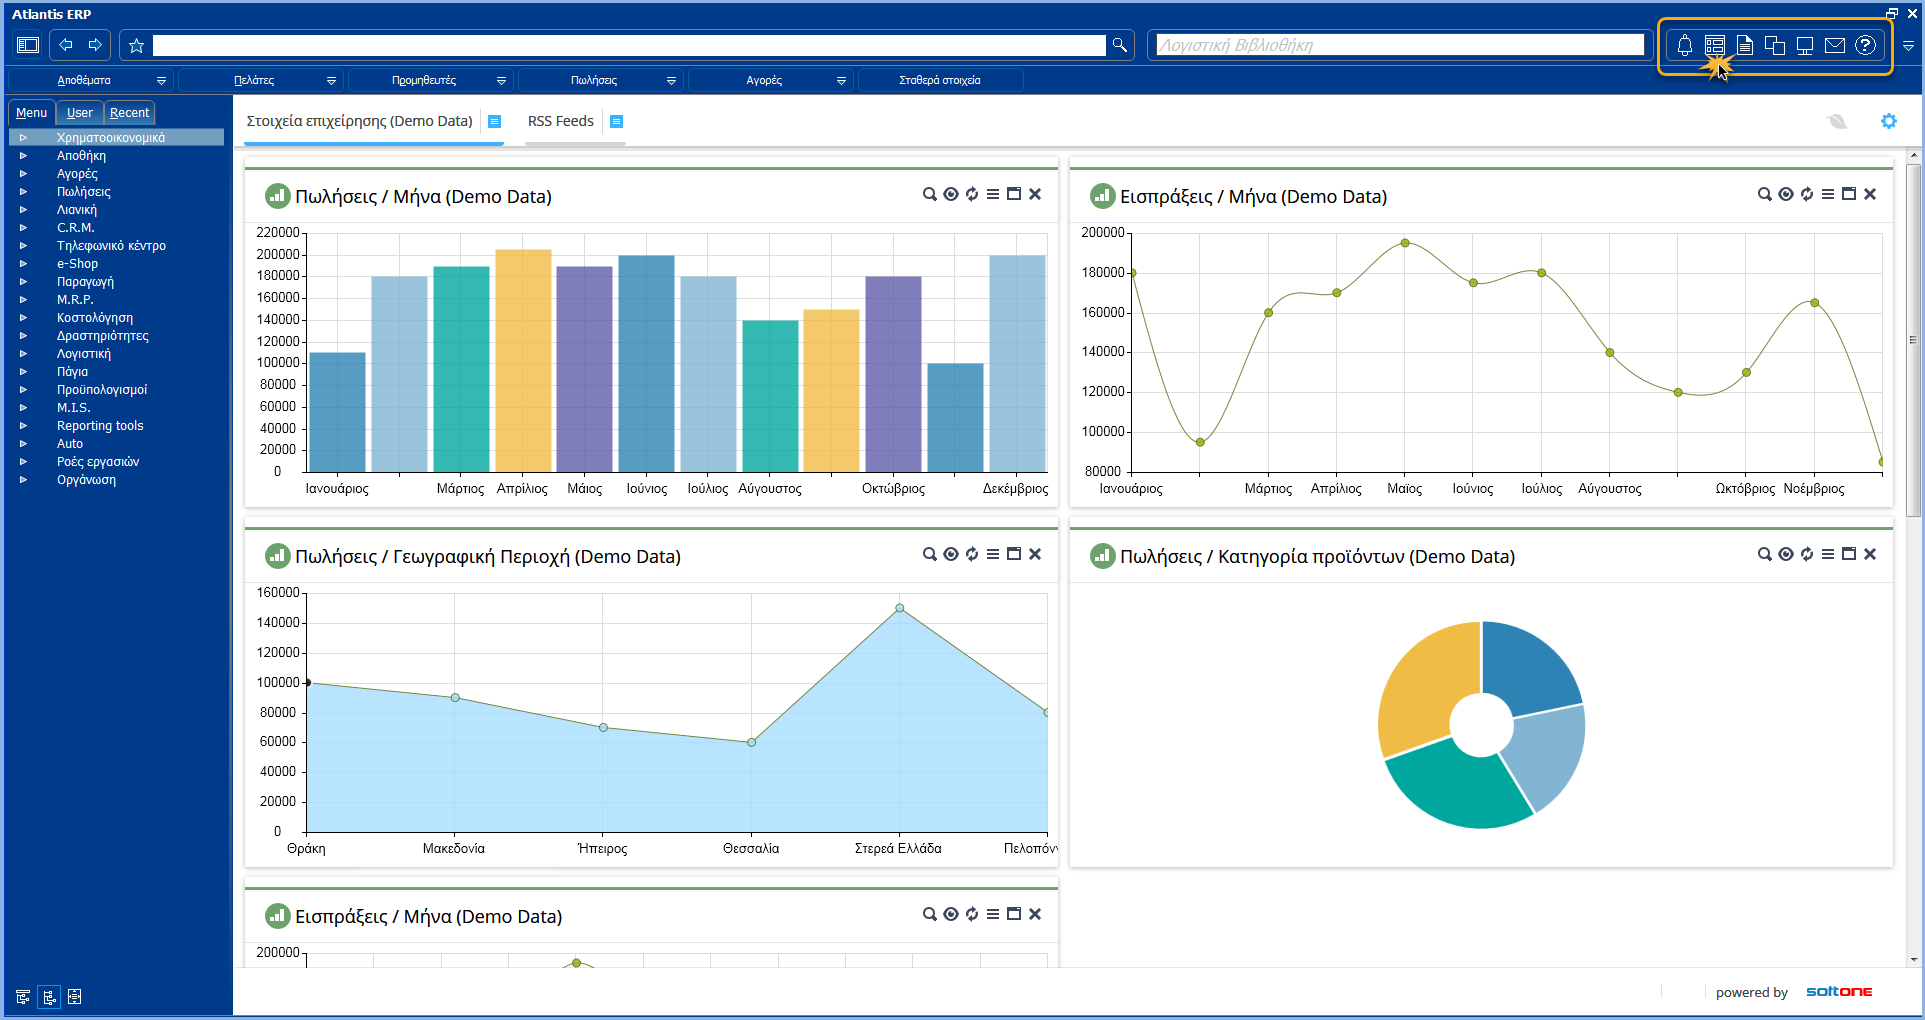Click the favorites star icon

[x=137, y=45]
